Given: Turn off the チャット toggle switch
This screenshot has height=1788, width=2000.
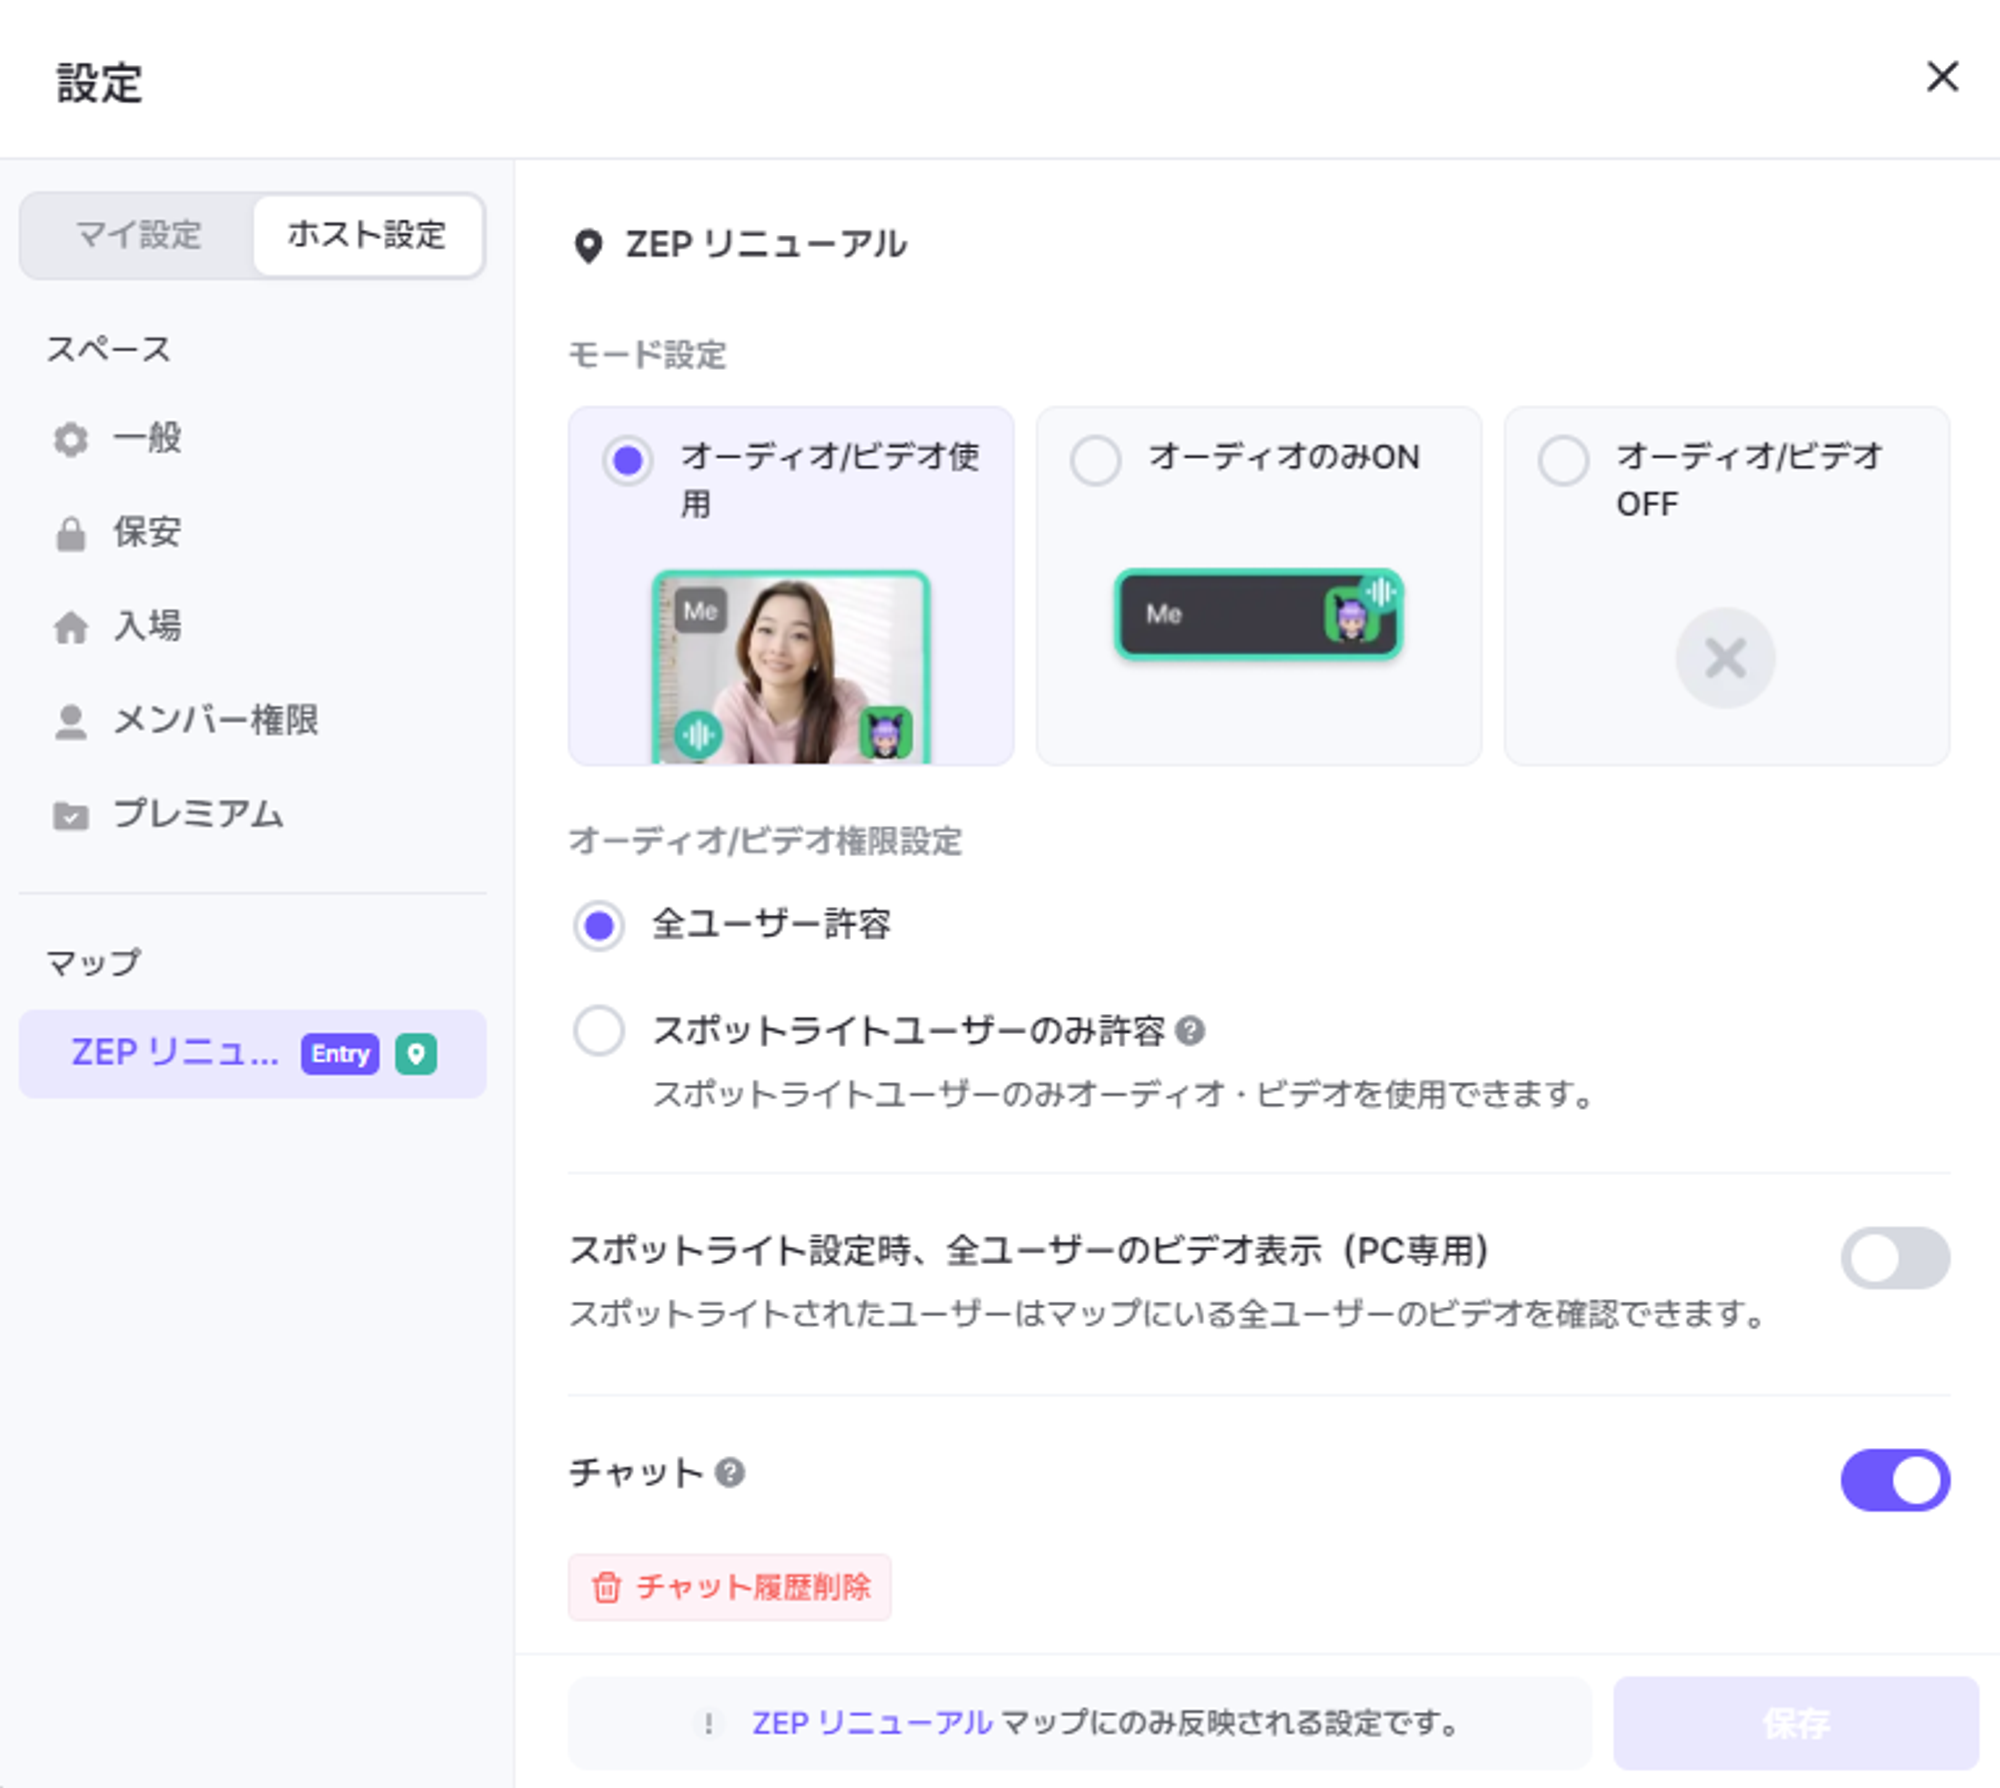Looking at the screenshot, I should (1894, 1479).
